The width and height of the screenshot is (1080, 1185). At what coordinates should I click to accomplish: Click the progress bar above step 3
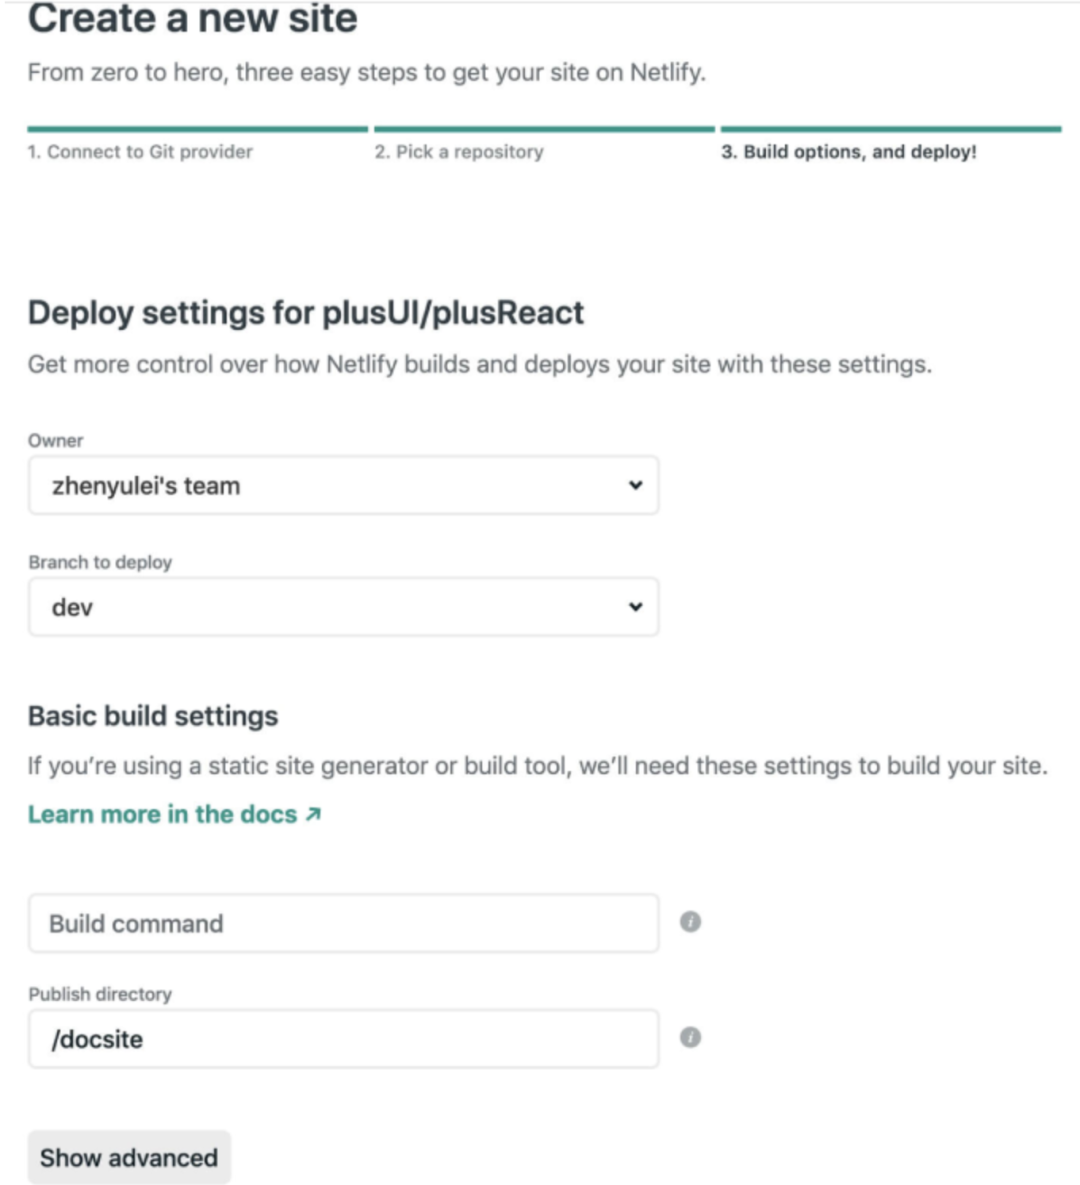click(x=890, y=129)
